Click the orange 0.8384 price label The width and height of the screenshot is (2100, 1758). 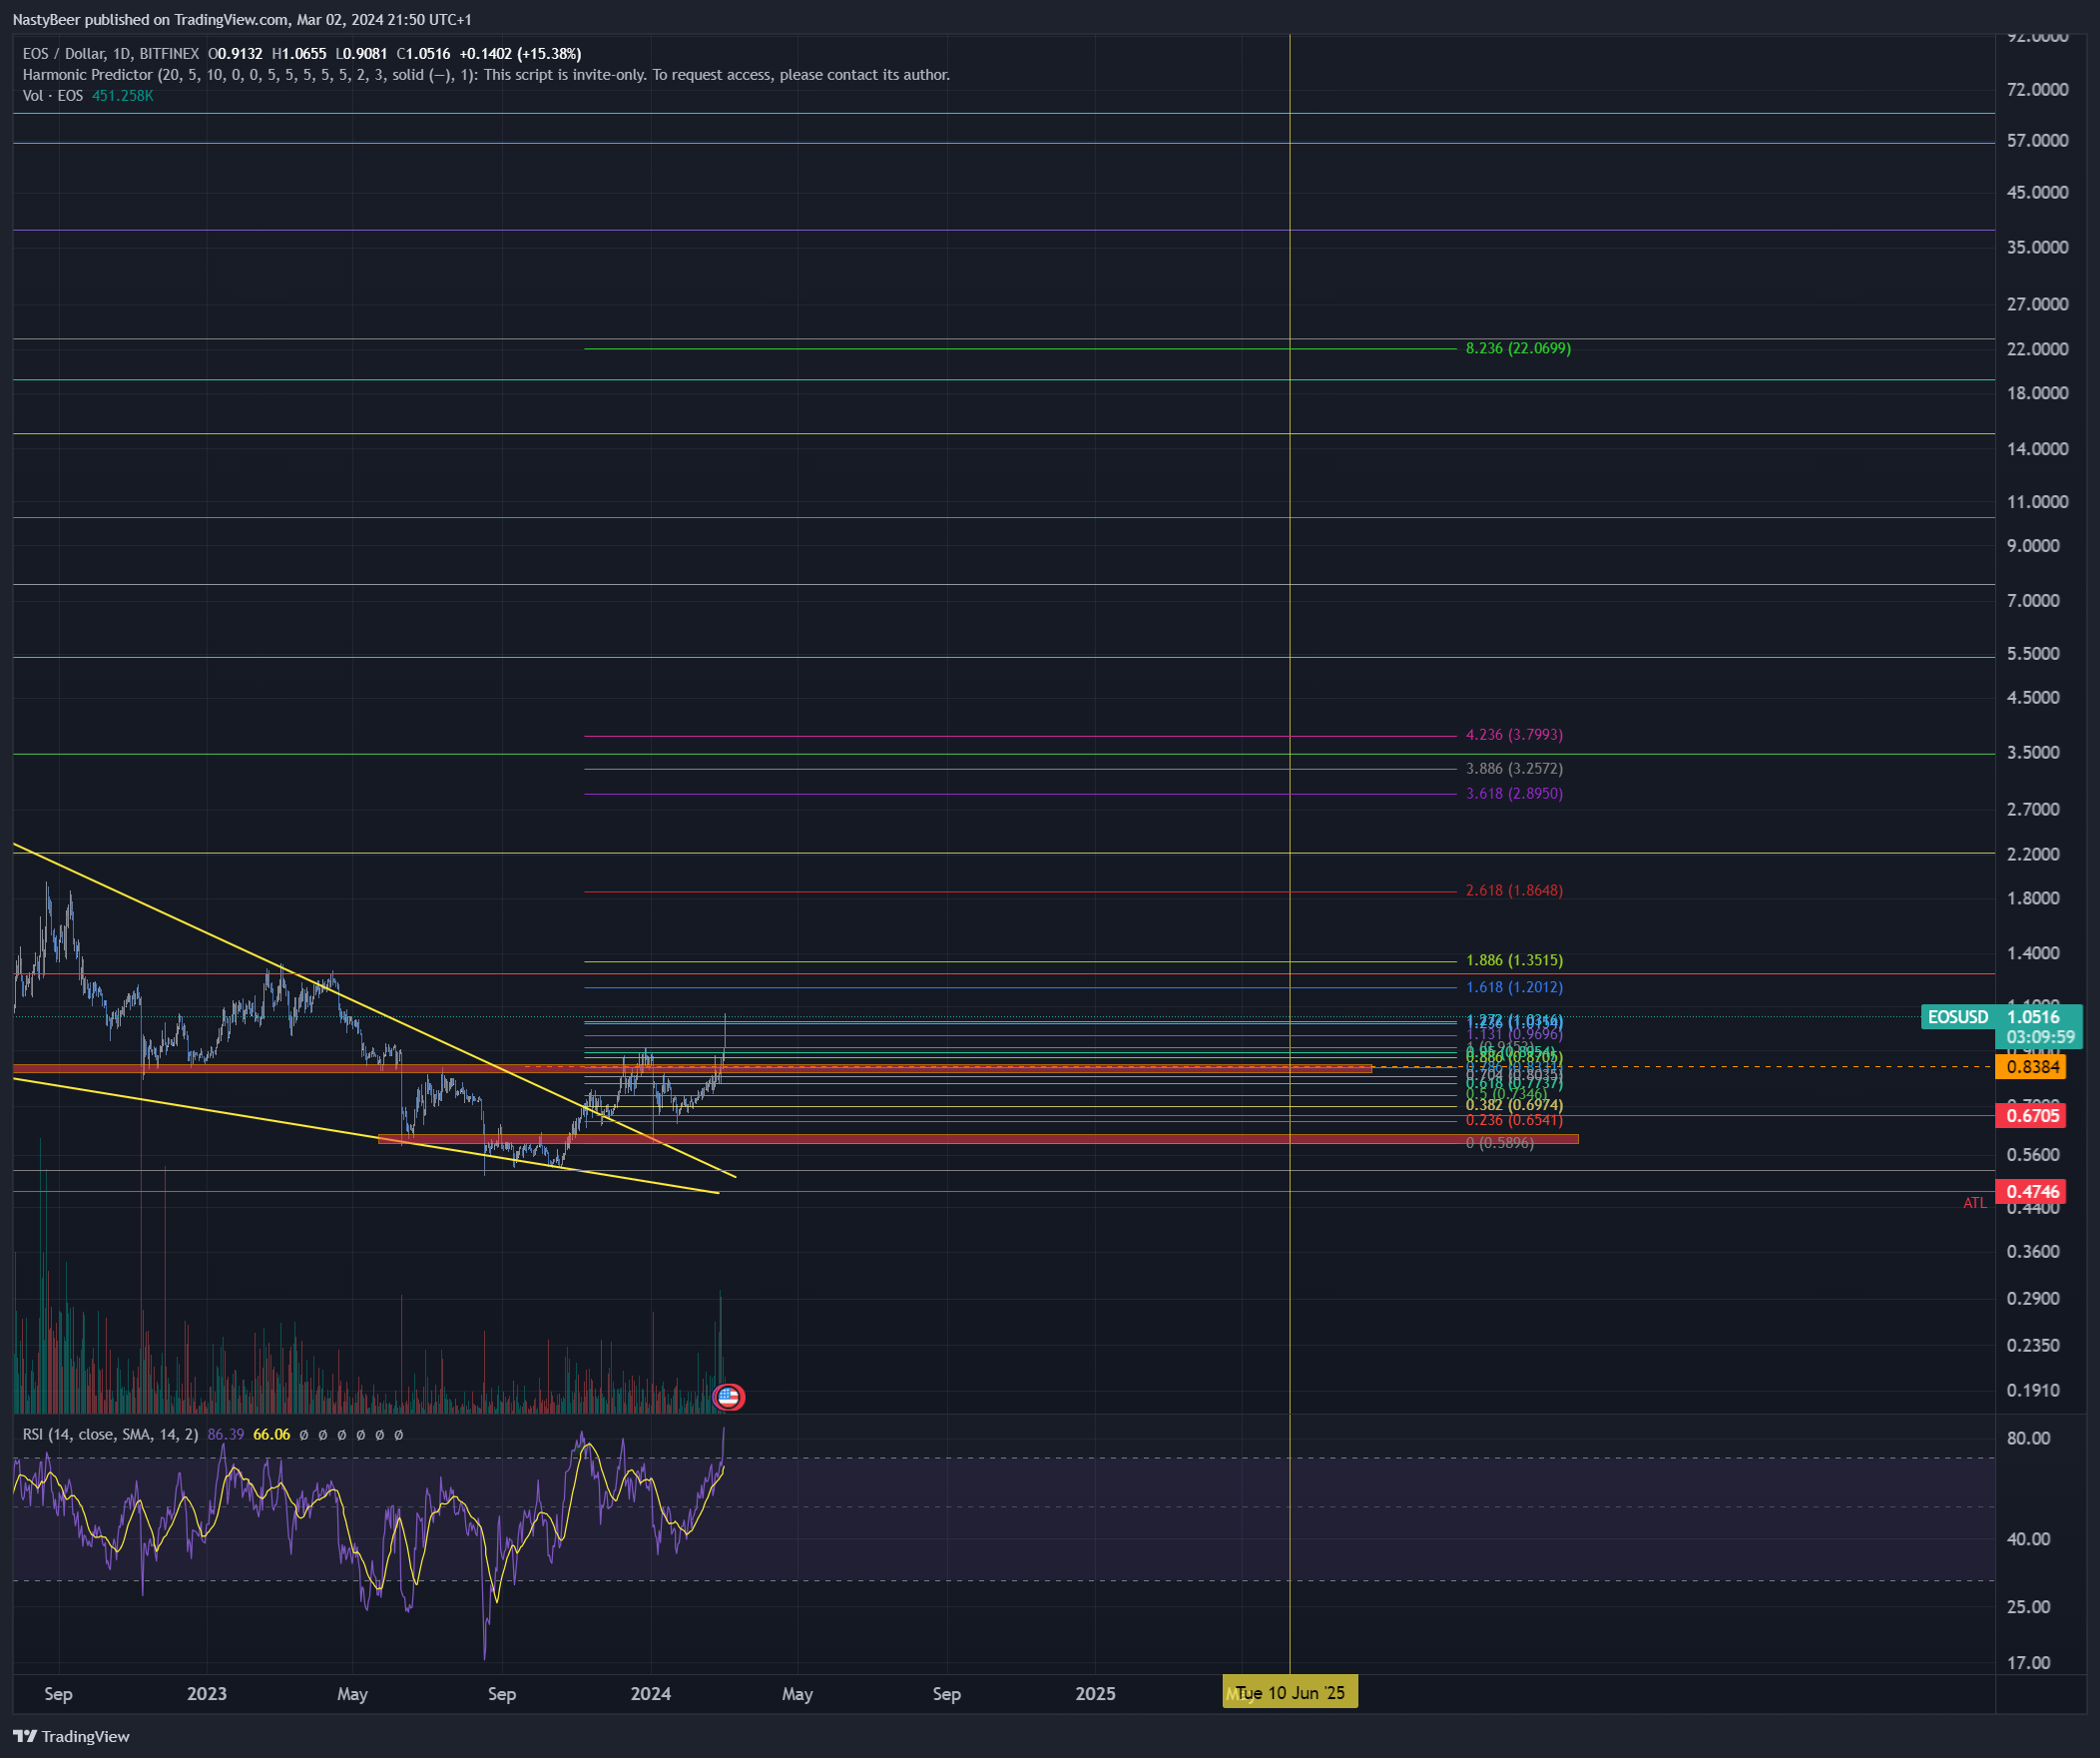[x=2031, y=1067]
